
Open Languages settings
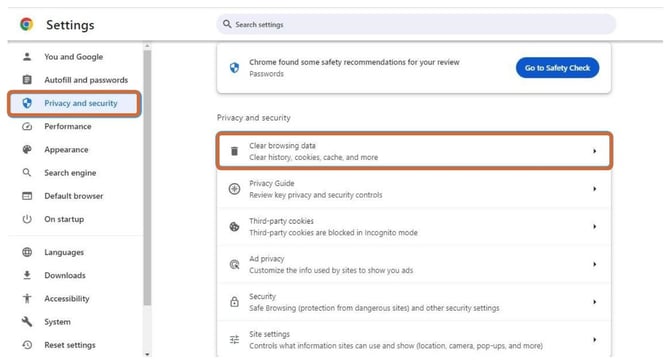64,252
